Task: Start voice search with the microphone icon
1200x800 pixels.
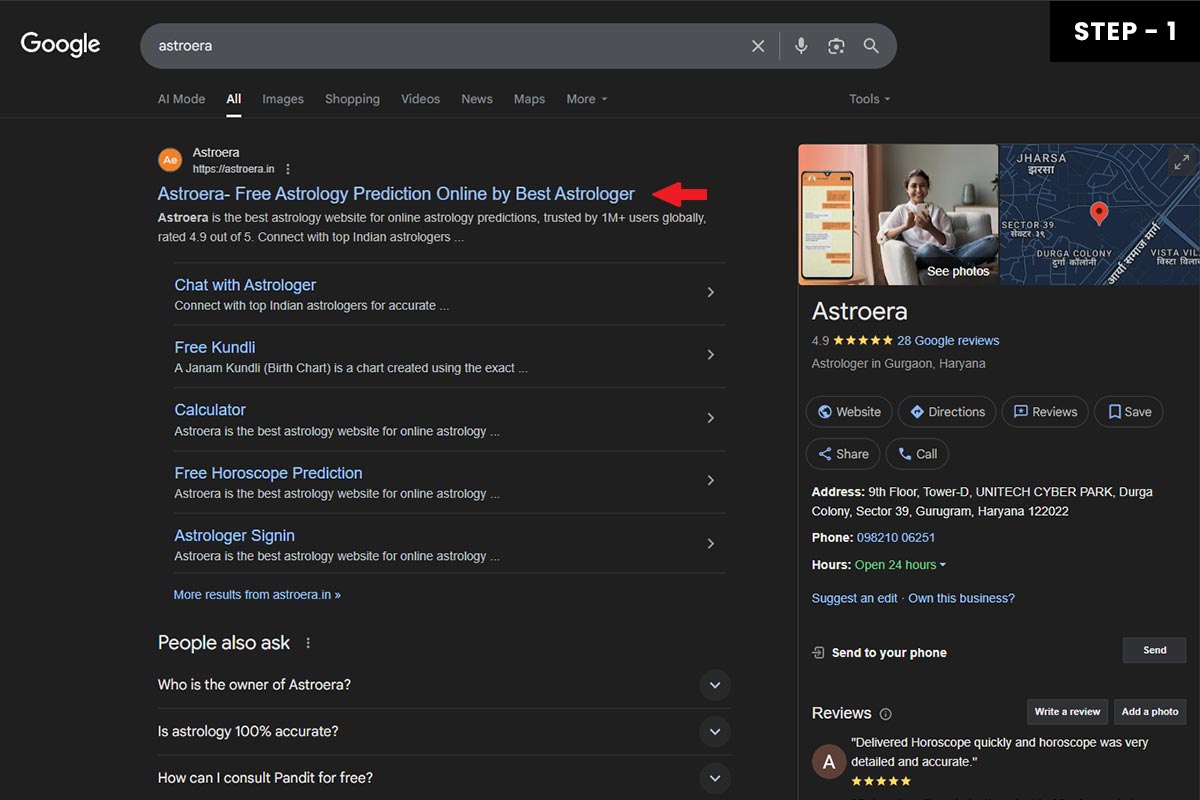Action: (x=801, y=46)
